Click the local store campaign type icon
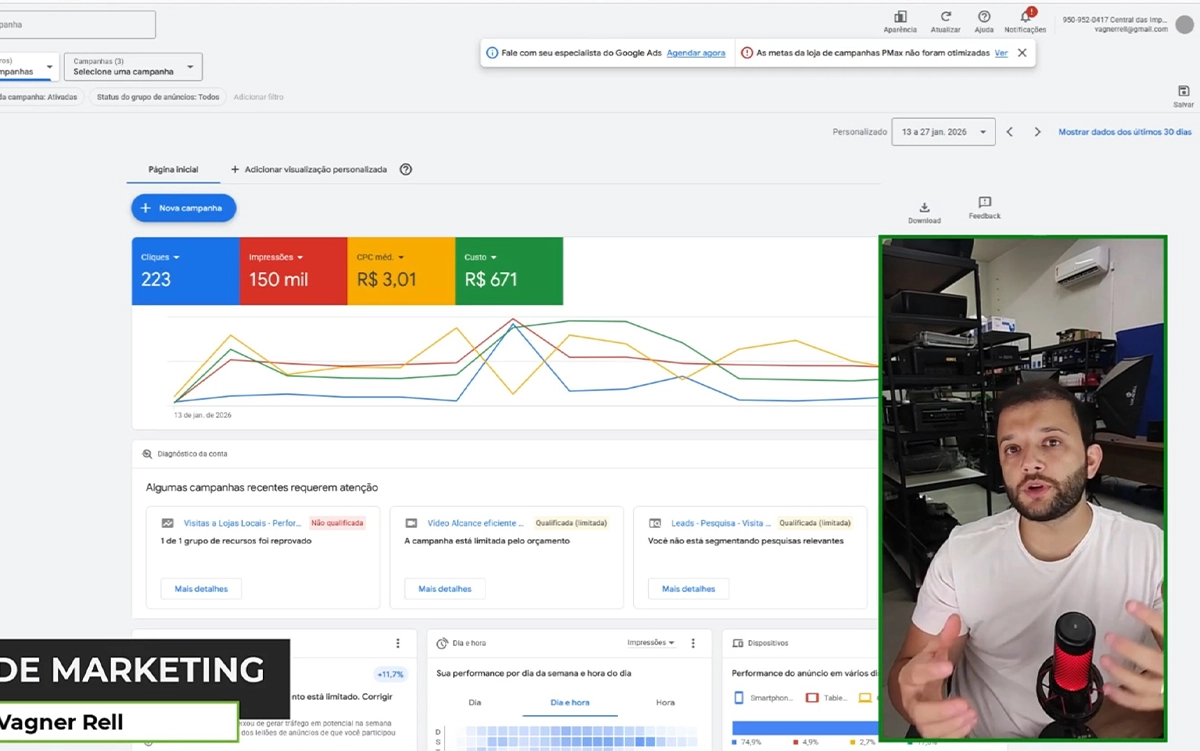 tap(167, 523)
